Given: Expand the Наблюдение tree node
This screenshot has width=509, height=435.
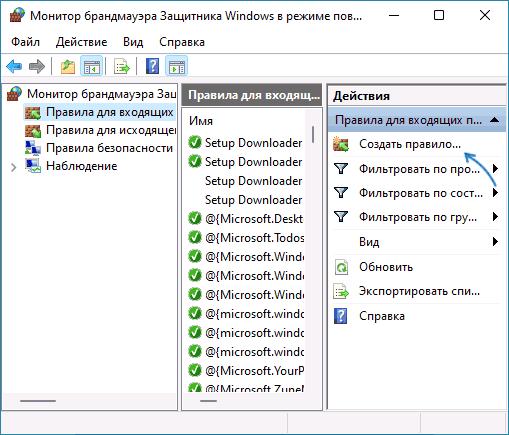Looking at the screenshot, I should [x=13, y=167].
